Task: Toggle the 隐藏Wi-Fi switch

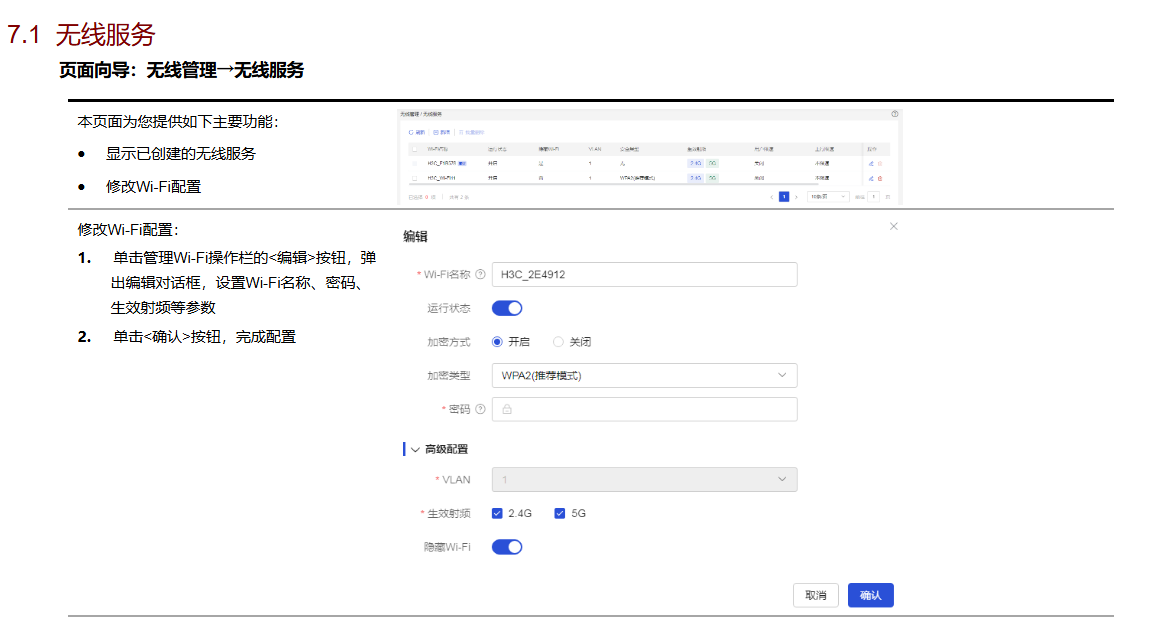Action: click(x=507, y=547)
